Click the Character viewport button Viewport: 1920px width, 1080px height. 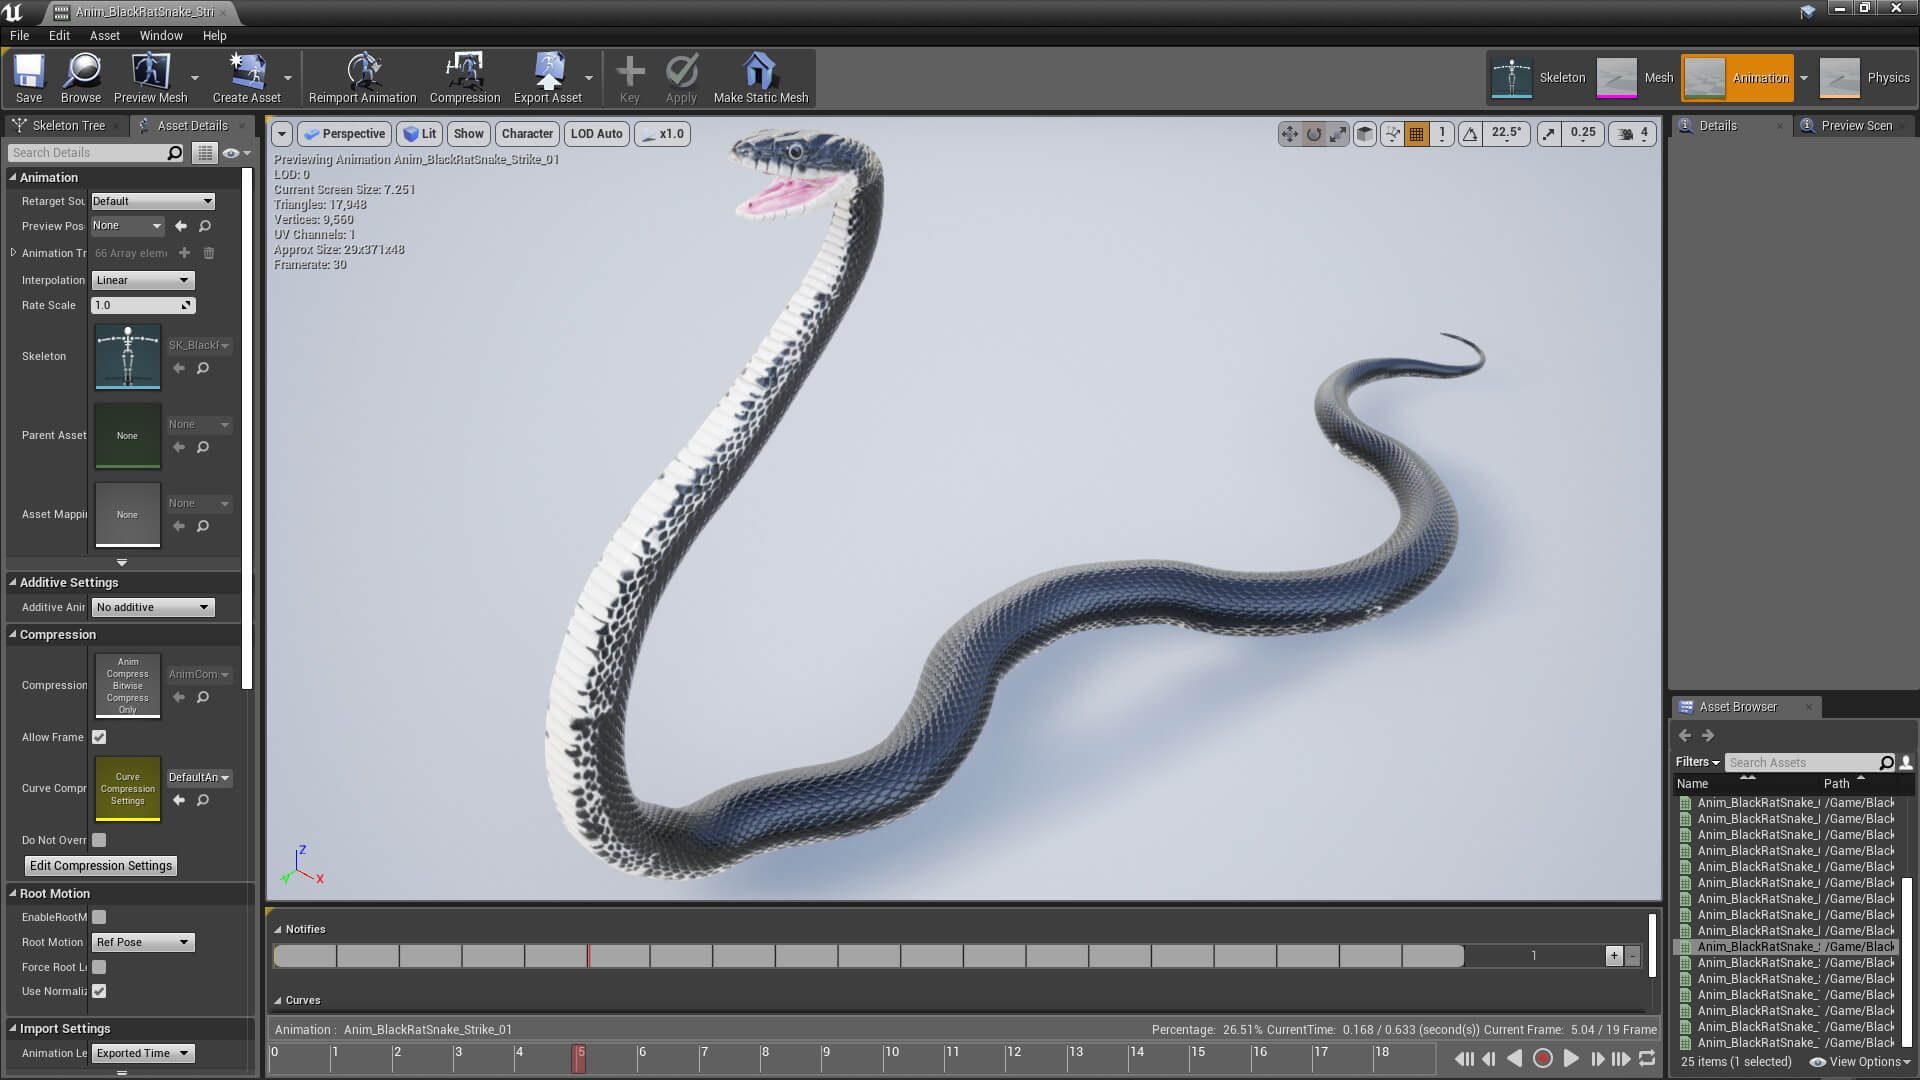pyautogui.click(x=527, y=134)
